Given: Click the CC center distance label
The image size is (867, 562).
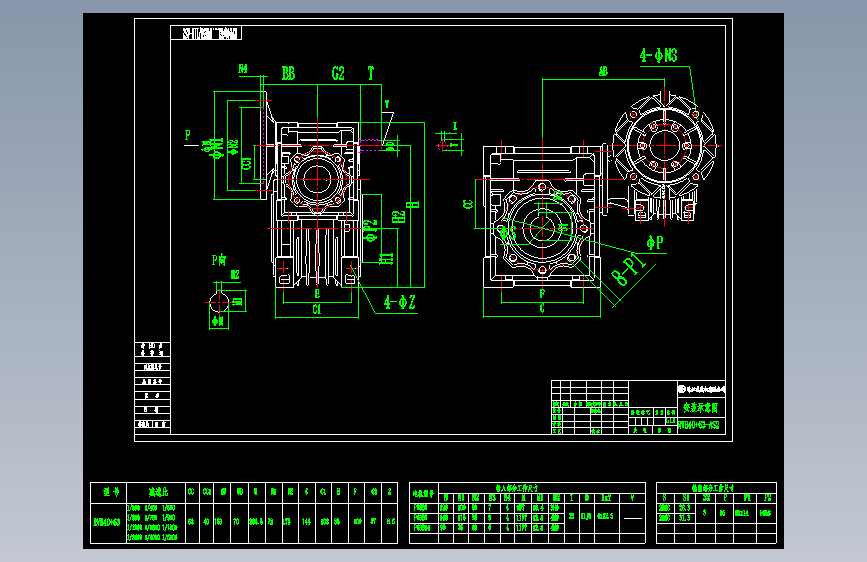Looking at the screenshot, I should point(468,204).
